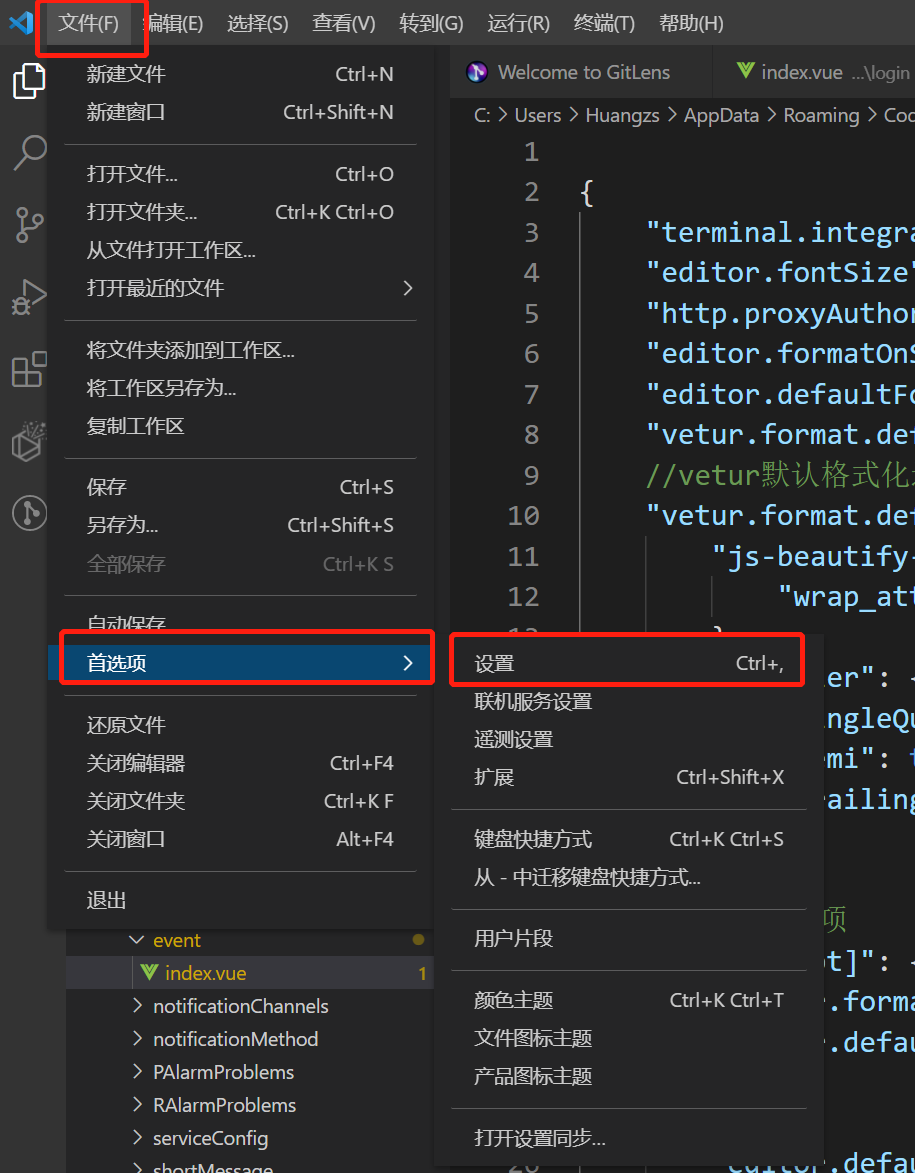Screen dimensions: 915x1173
Task: Choose 打开设置同步... in the submenu
Action: 629,1139
